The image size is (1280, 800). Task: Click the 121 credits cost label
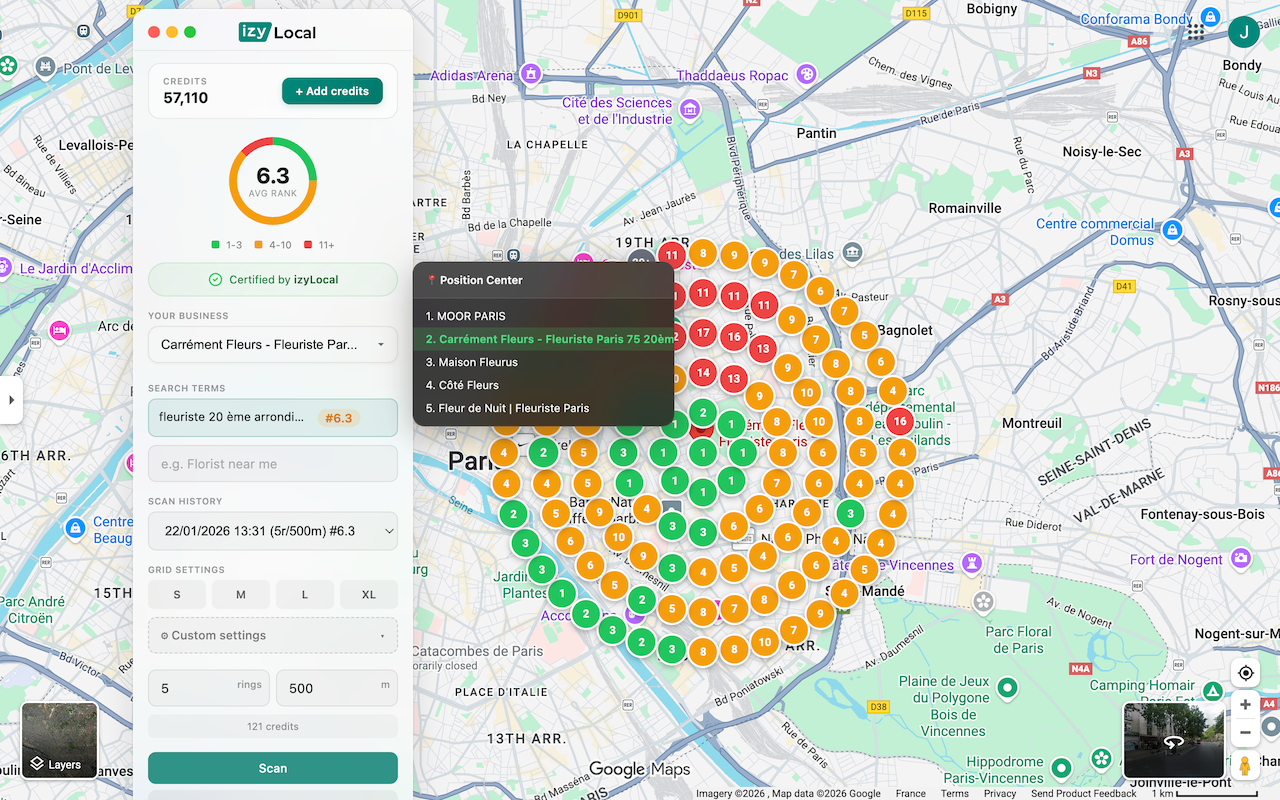273,726
